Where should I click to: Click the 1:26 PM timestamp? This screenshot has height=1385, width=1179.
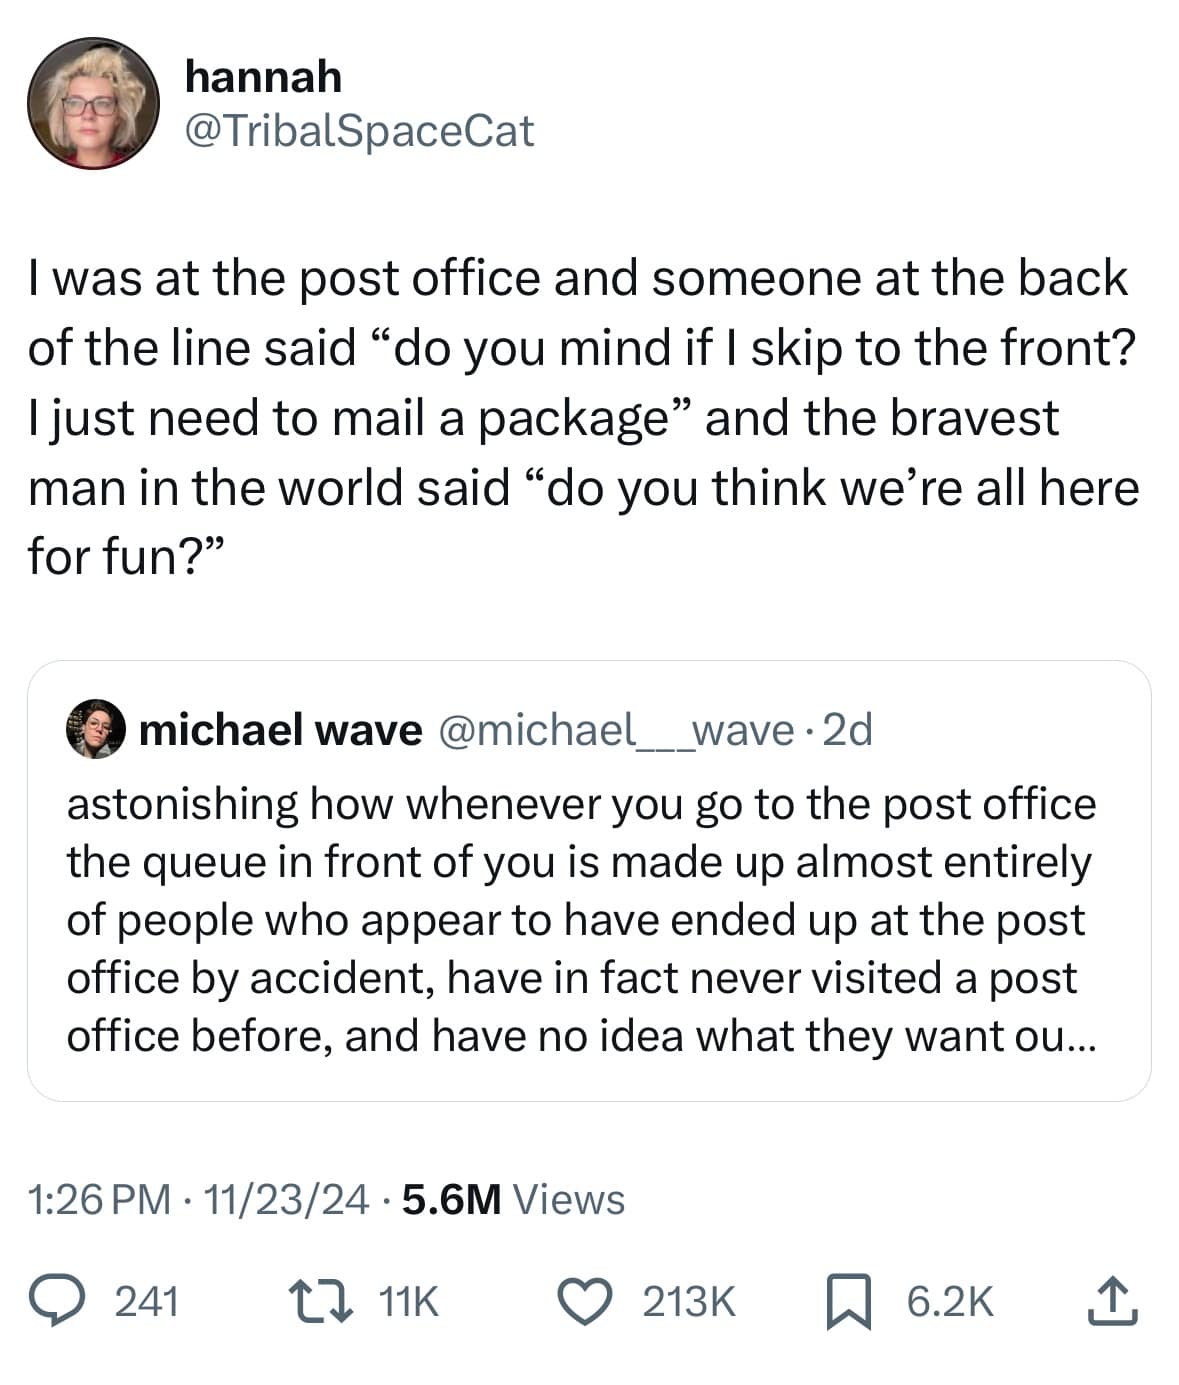pyautogui.click(x=90, y=1199)
